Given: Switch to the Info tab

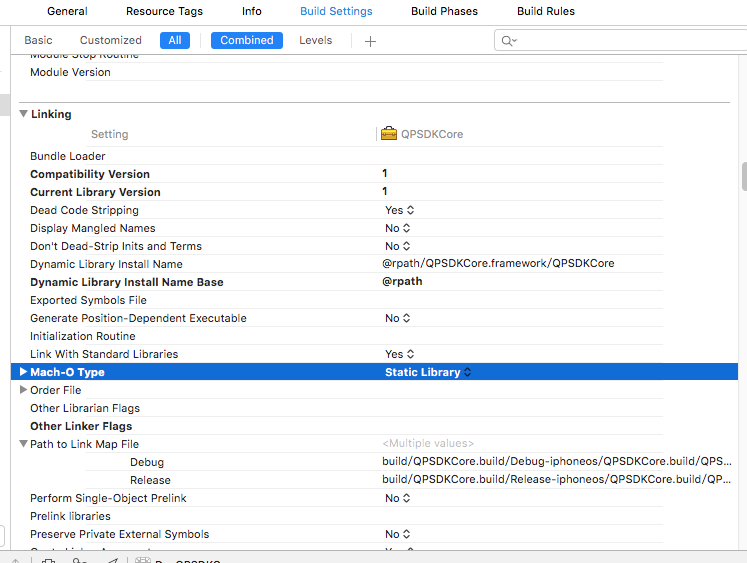Looking at the screenshot, I should 252,11.
